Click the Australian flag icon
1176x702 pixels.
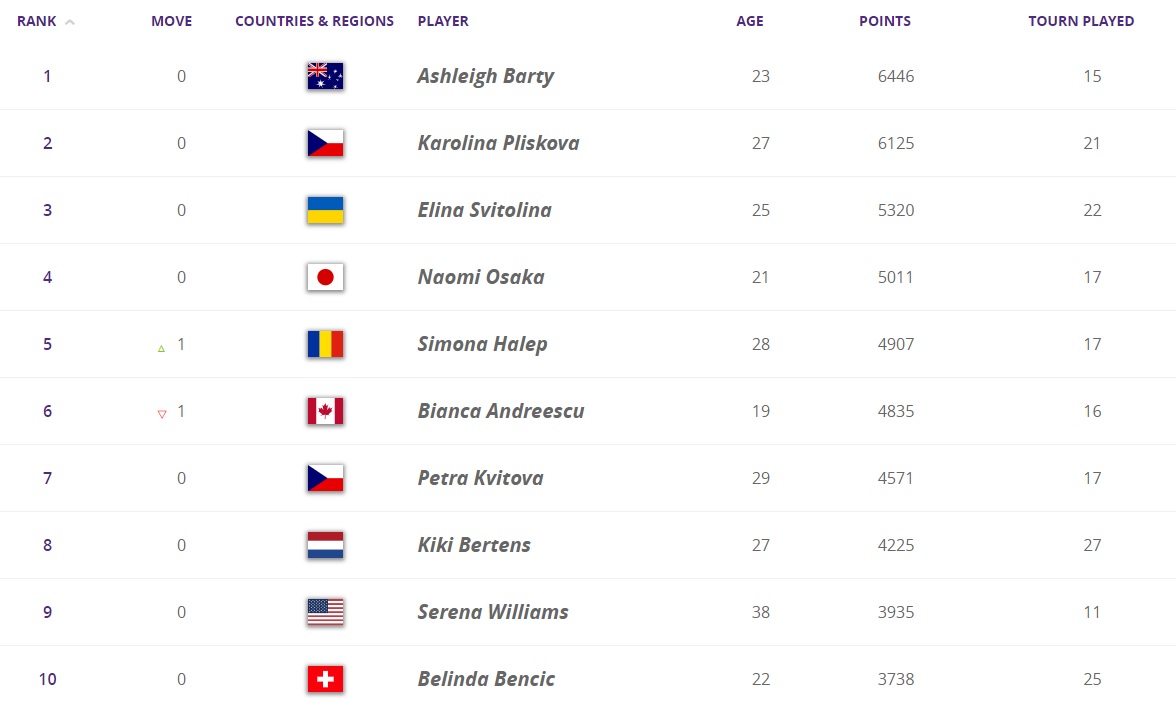tap(325, 77)
